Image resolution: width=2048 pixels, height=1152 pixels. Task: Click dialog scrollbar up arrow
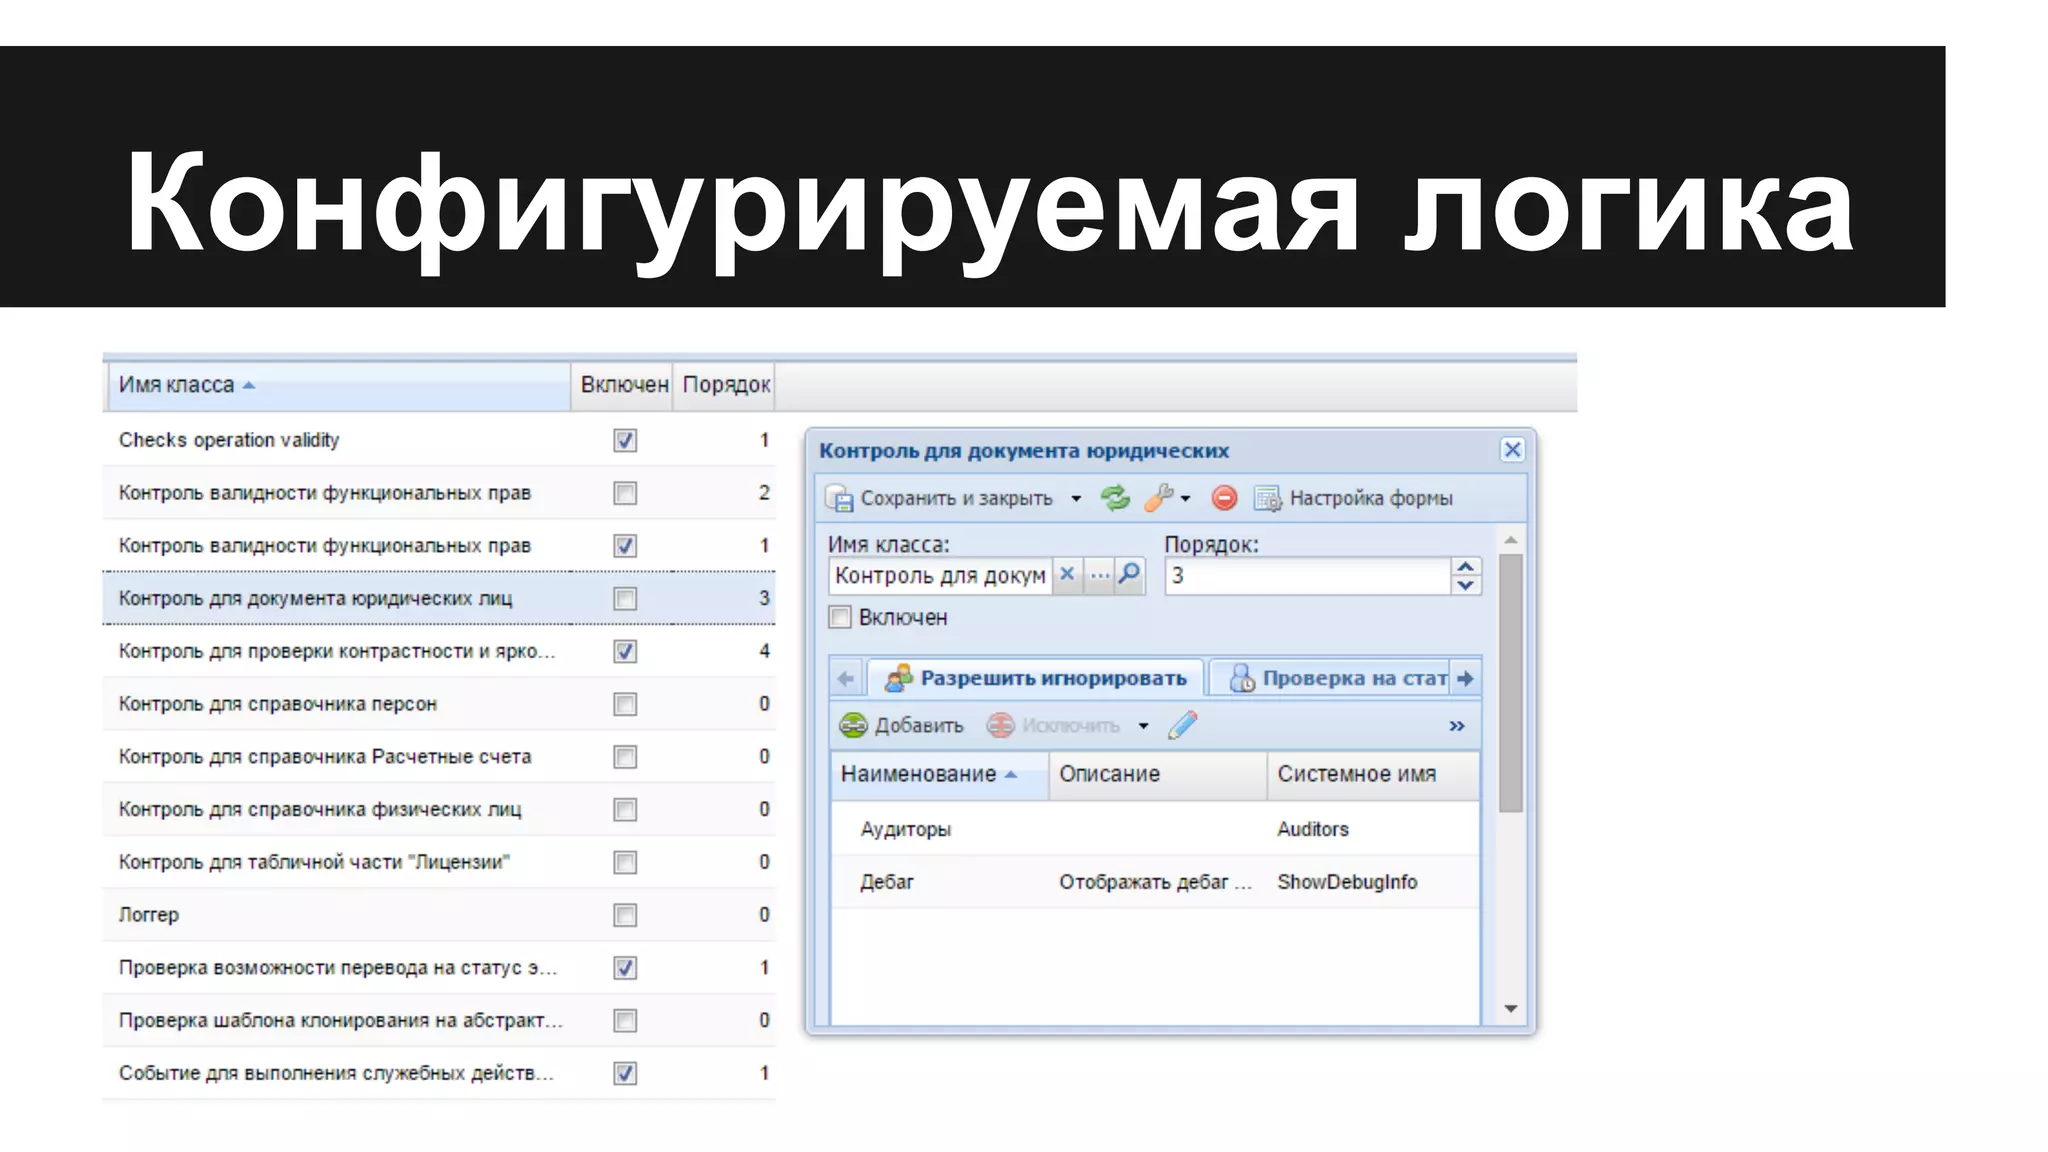pyautogui.click(x=1511, y=540)
